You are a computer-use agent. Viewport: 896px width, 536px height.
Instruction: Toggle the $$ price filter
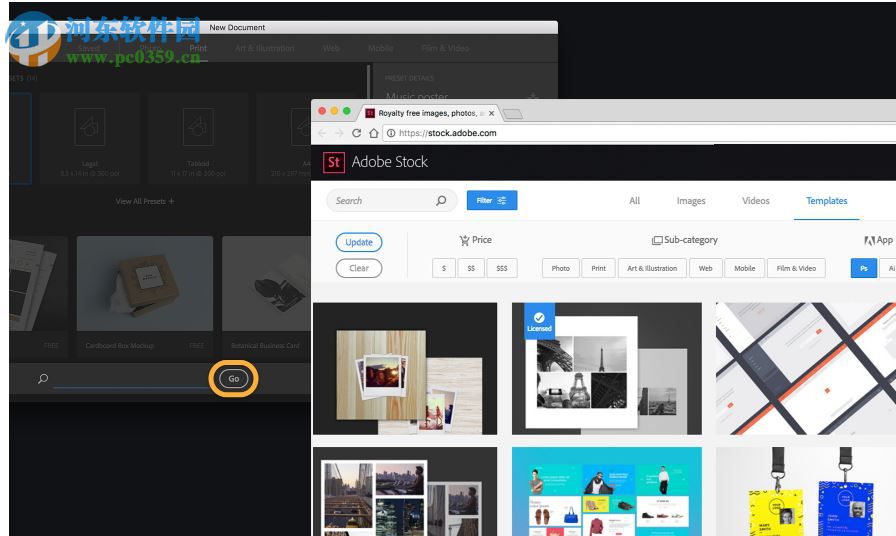[x=471, y=268]
